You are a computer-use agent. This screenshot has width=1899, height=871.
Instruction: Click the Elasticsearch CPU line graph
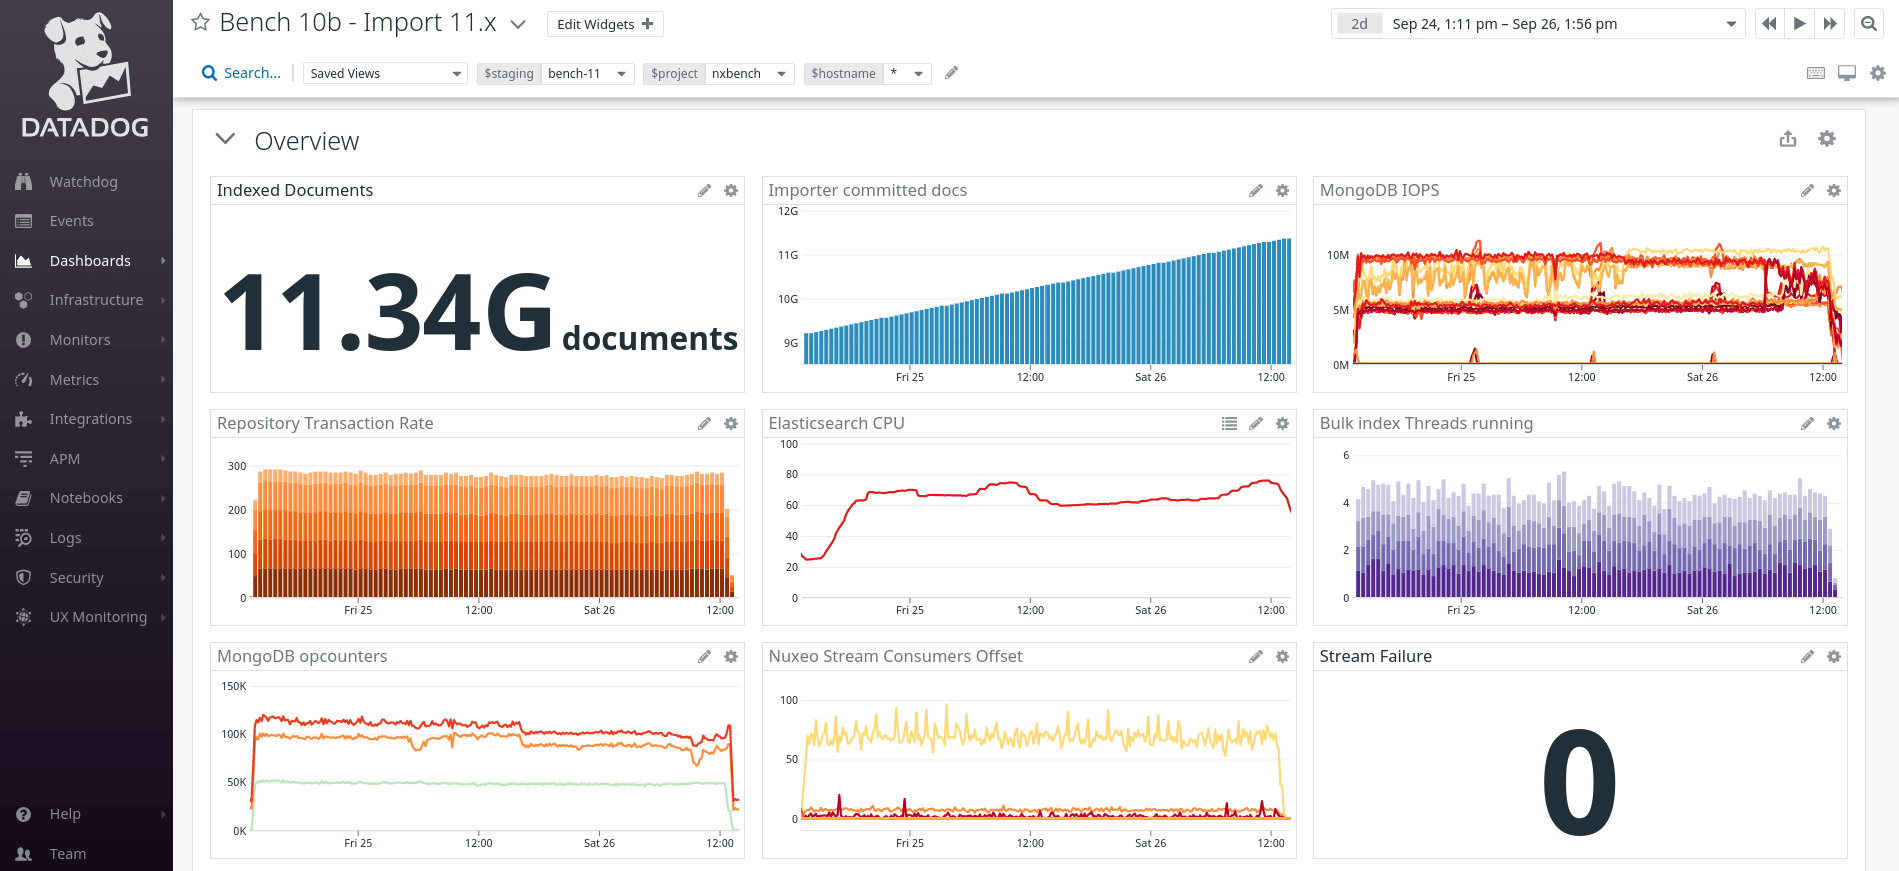pyautogui.click(x=1046, y=520)
